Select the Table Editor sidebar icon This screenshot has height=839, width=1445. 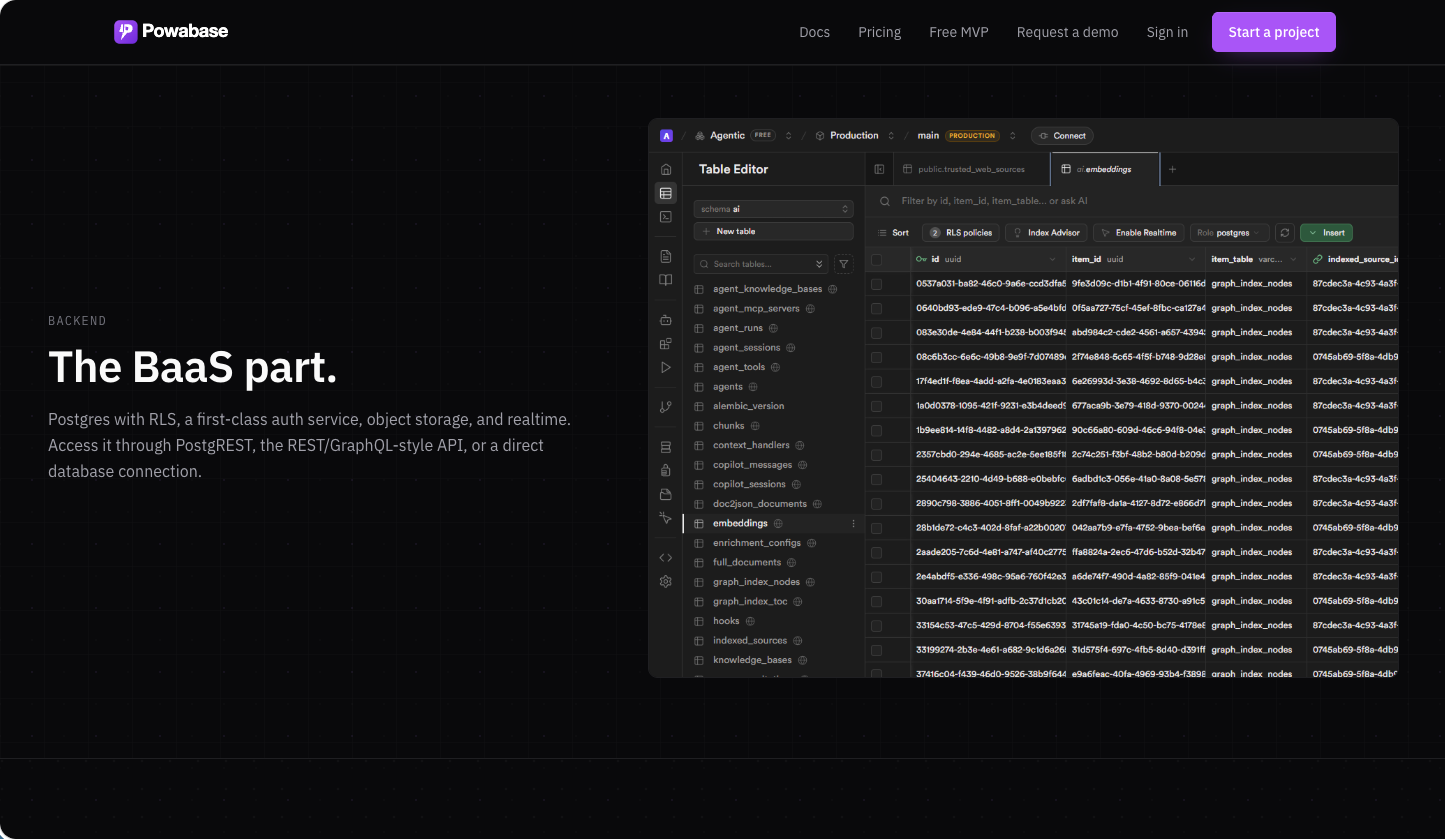(666, 193)
